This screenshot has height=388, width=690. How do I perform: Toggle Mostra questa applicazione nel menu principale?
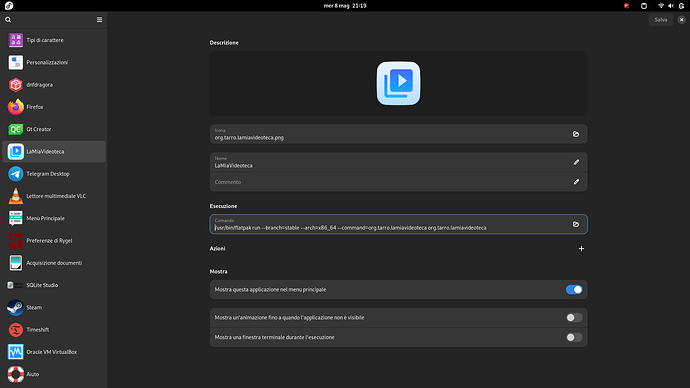point(574,289)
